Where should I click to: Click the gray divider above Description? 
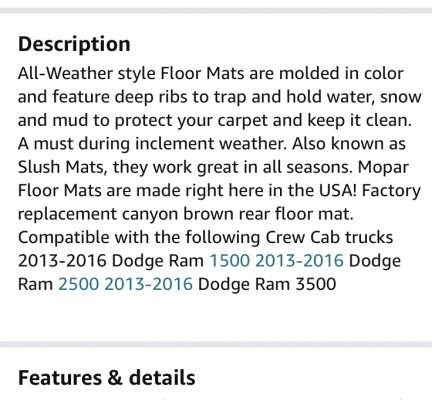pyautogui.click(x=216, y=10)
